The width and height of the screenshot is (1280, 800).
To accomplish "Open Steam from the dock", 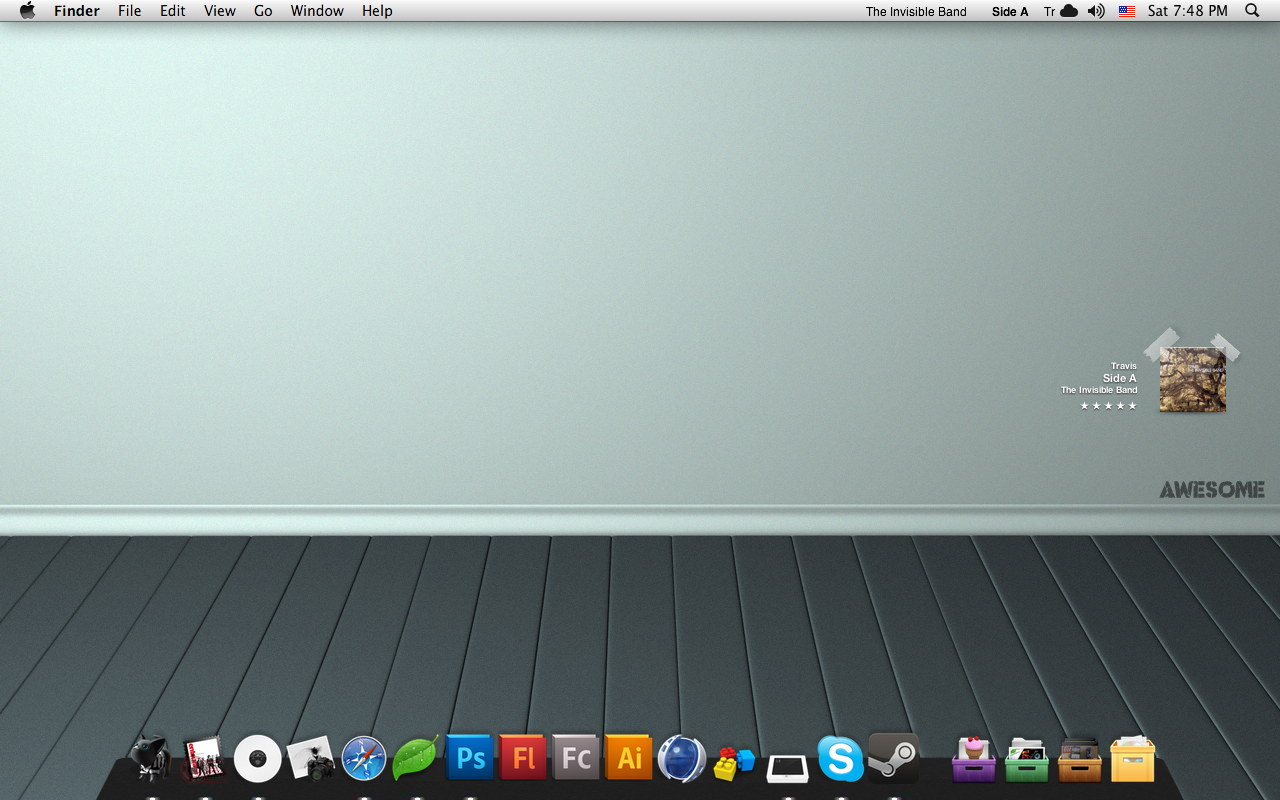I will pyautogui.click(x=893, y=757).
